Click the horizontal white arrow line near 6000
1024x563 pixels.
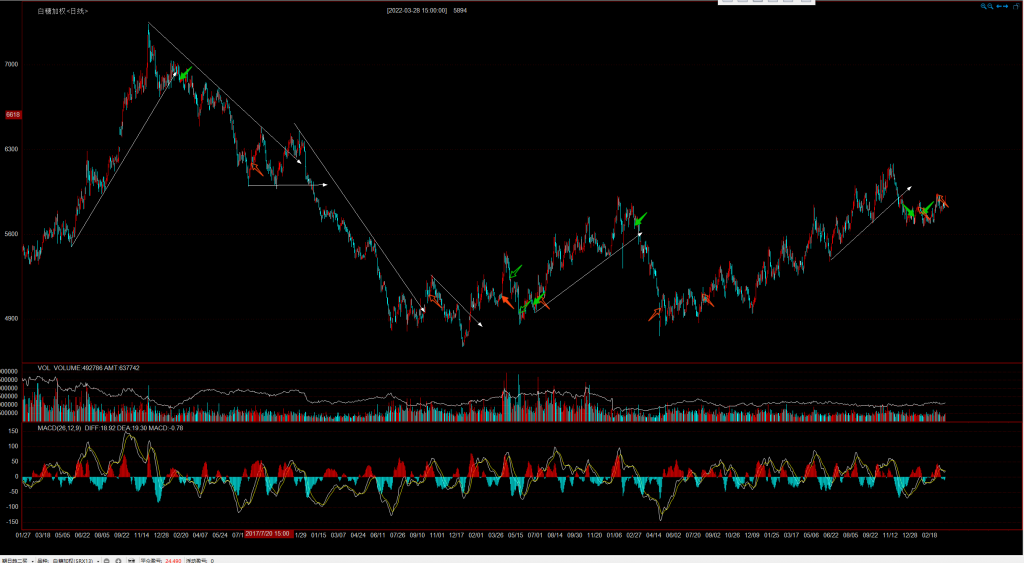tap(288, 185)
